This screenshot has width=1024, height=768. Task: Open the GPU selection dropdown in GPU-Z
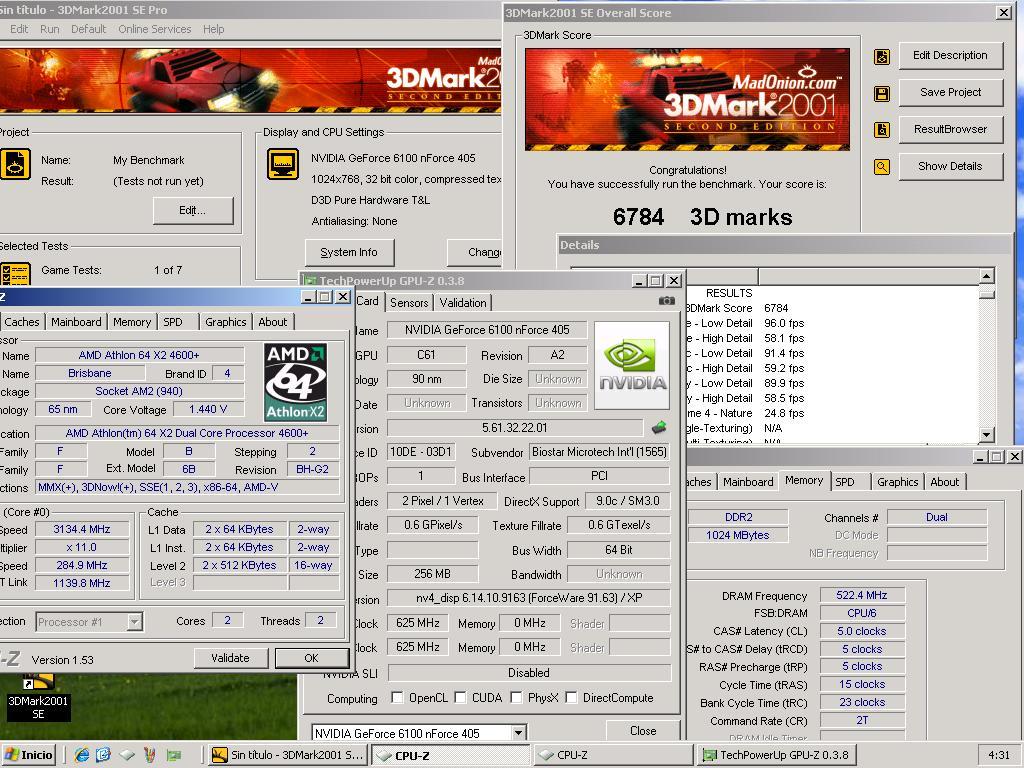[519, 733]
